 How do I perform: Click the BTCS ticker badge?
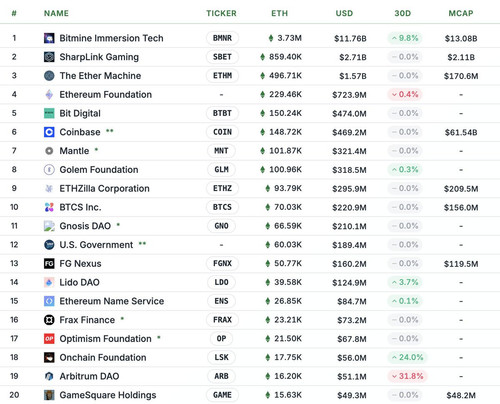pyautogui.click(x=222, y=207)
